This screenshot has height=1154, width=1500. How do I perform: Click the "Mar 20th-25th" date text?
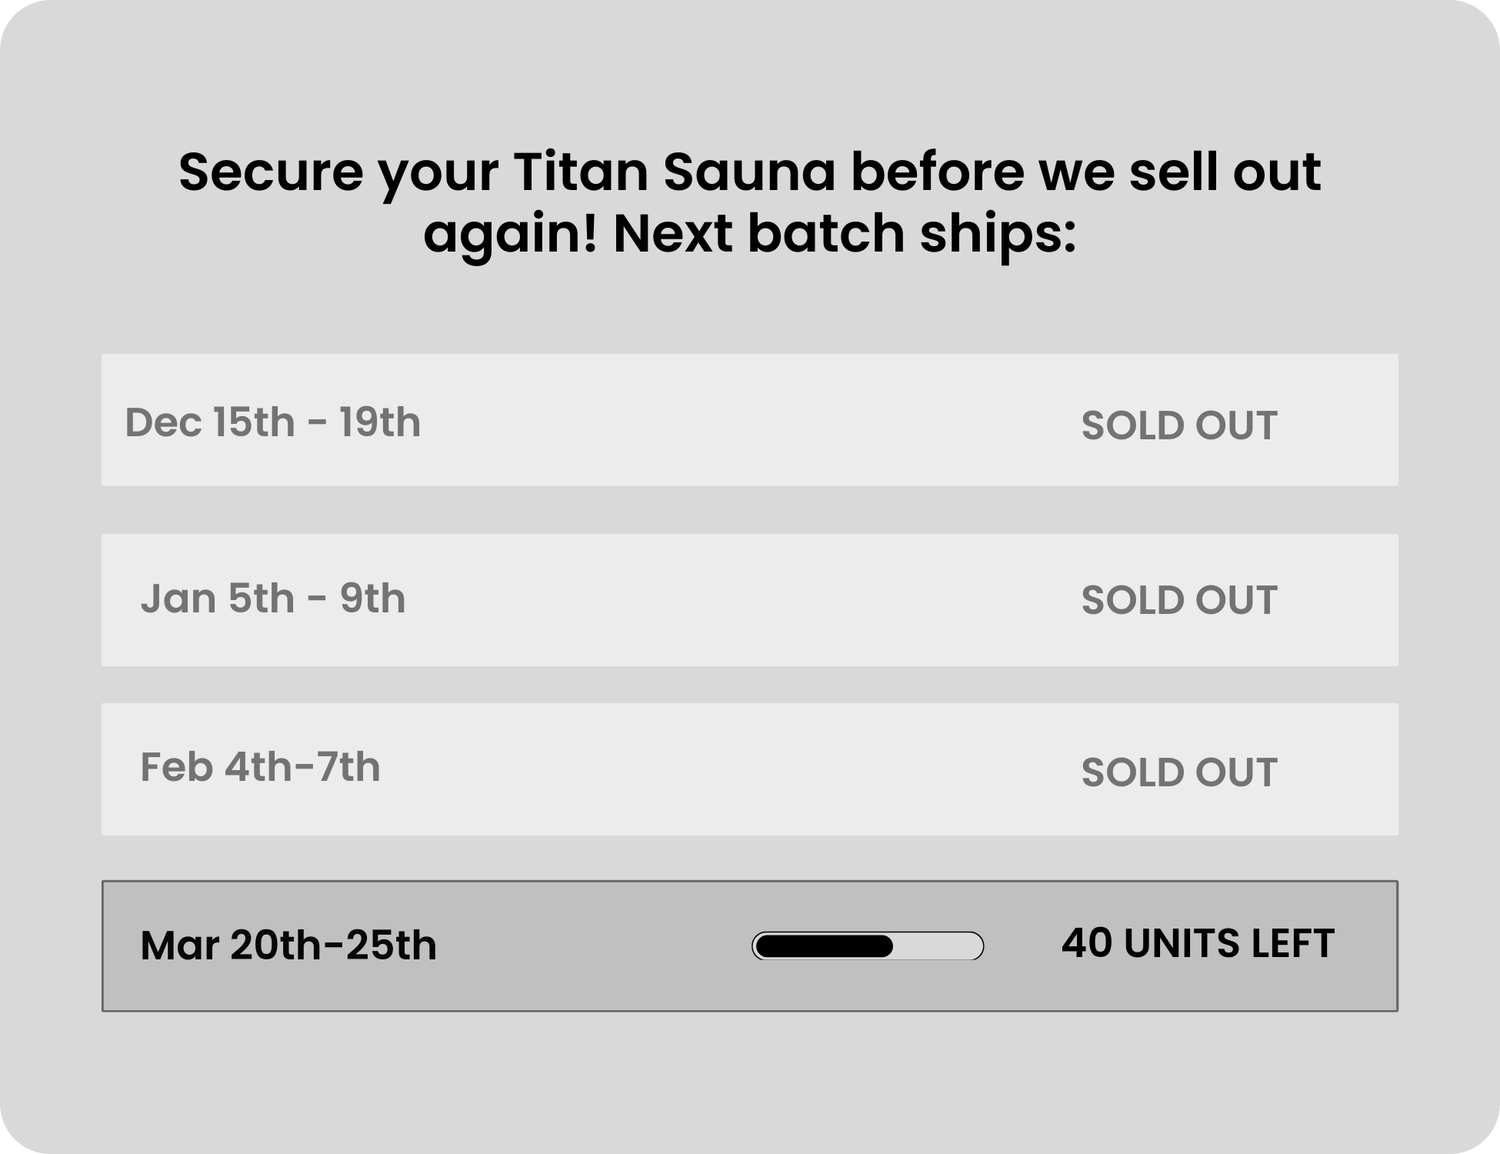[x=288, y=946]
